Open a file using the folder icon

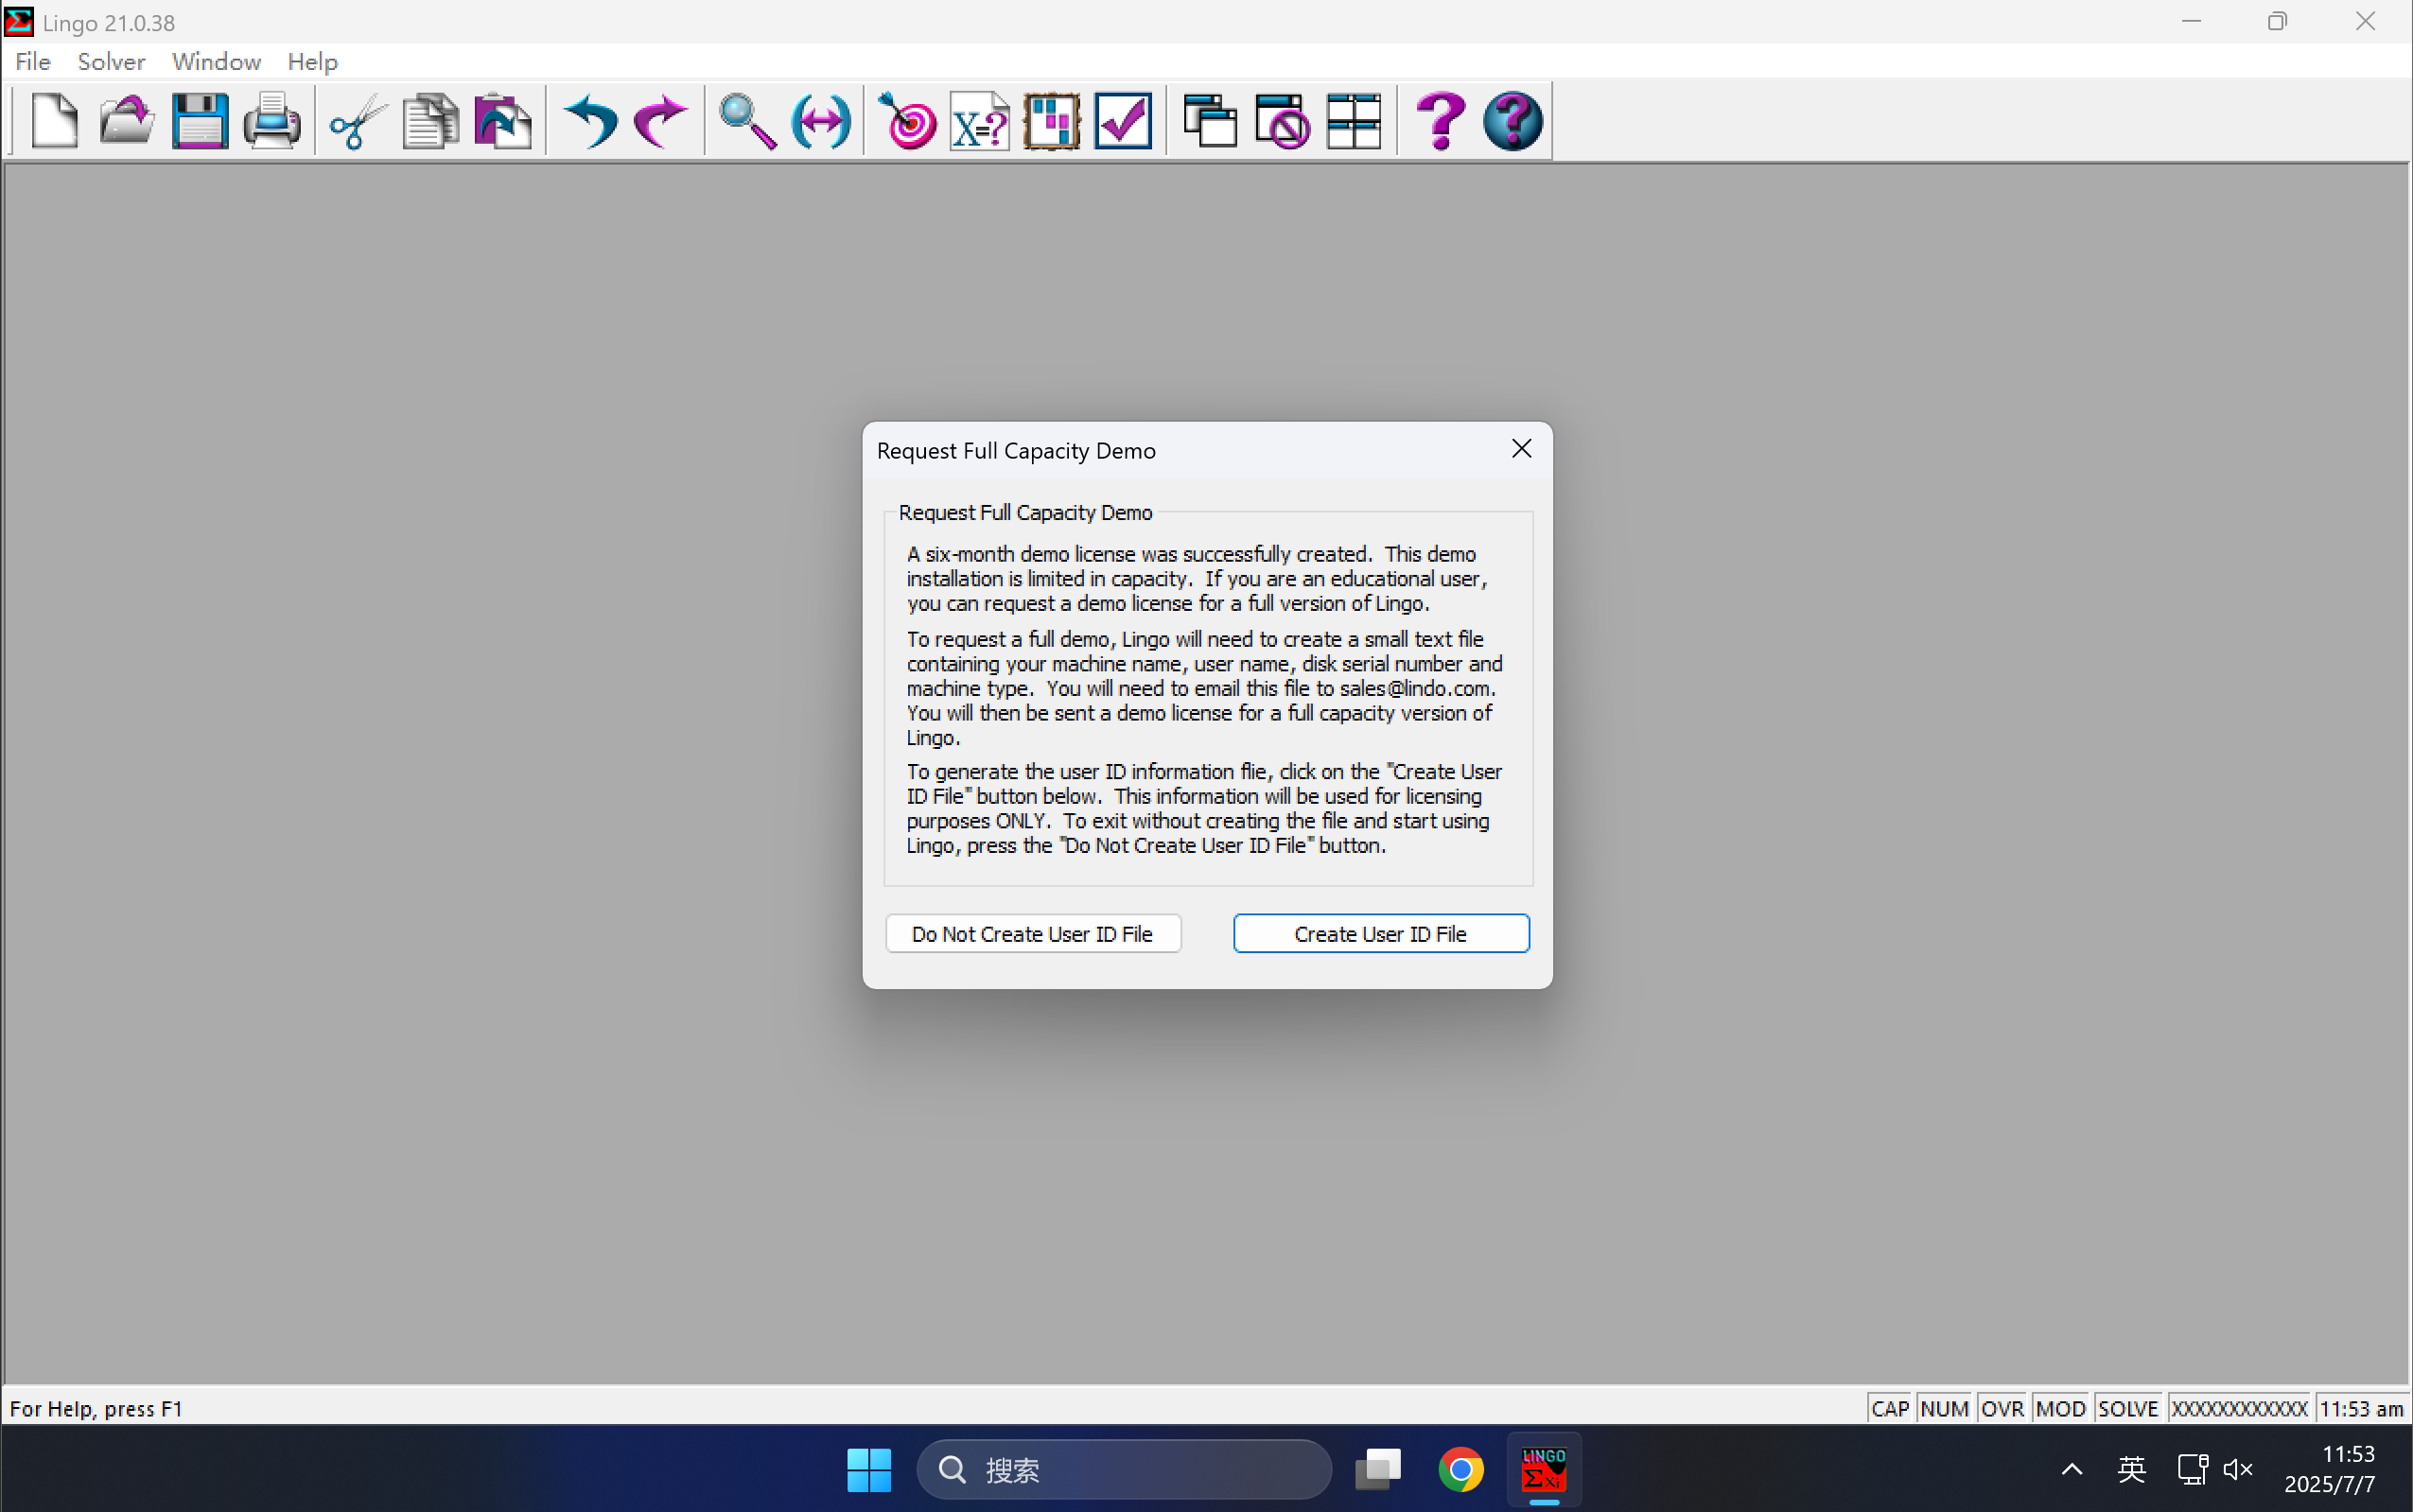[x=127, y=121]
